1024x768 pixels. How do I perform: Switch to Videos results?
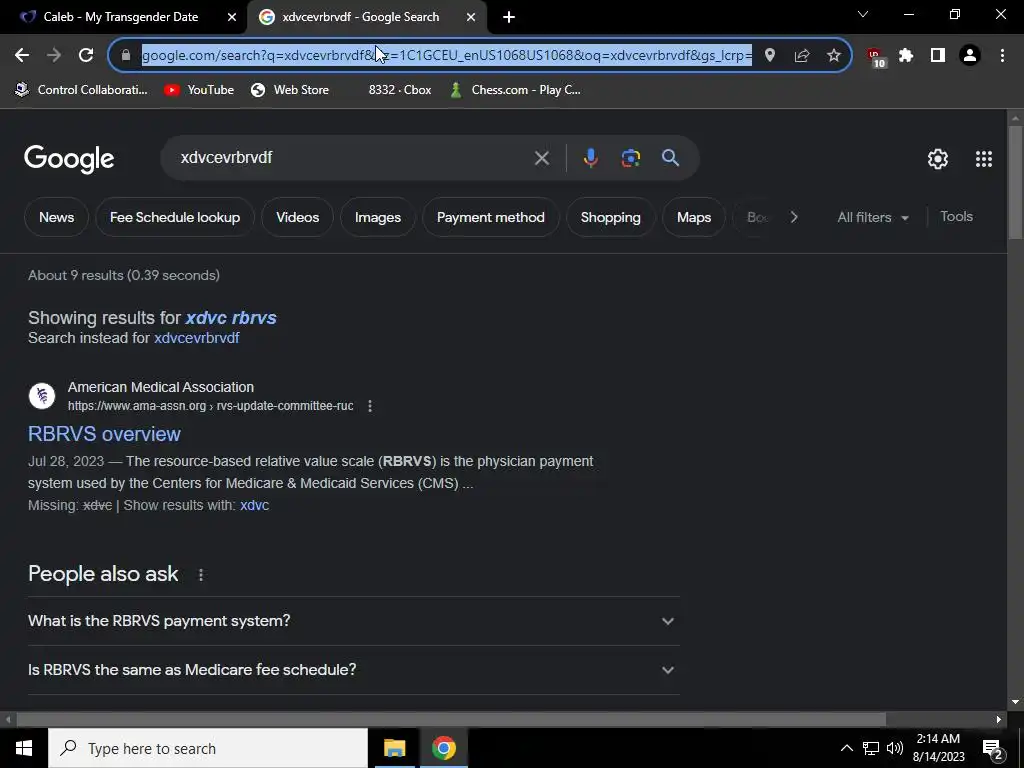[297, 217]
